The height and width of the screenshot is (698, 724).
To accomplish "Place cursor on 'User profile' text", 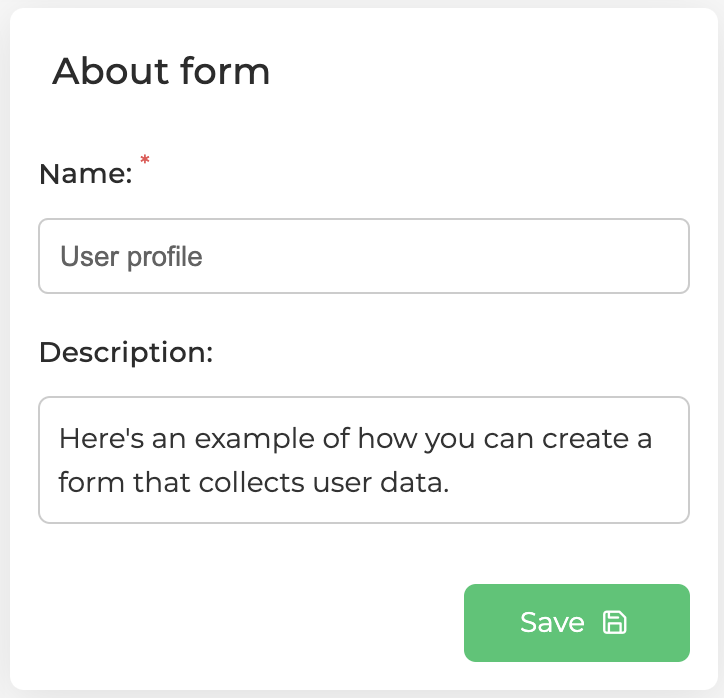I will (x=131, y=257).
